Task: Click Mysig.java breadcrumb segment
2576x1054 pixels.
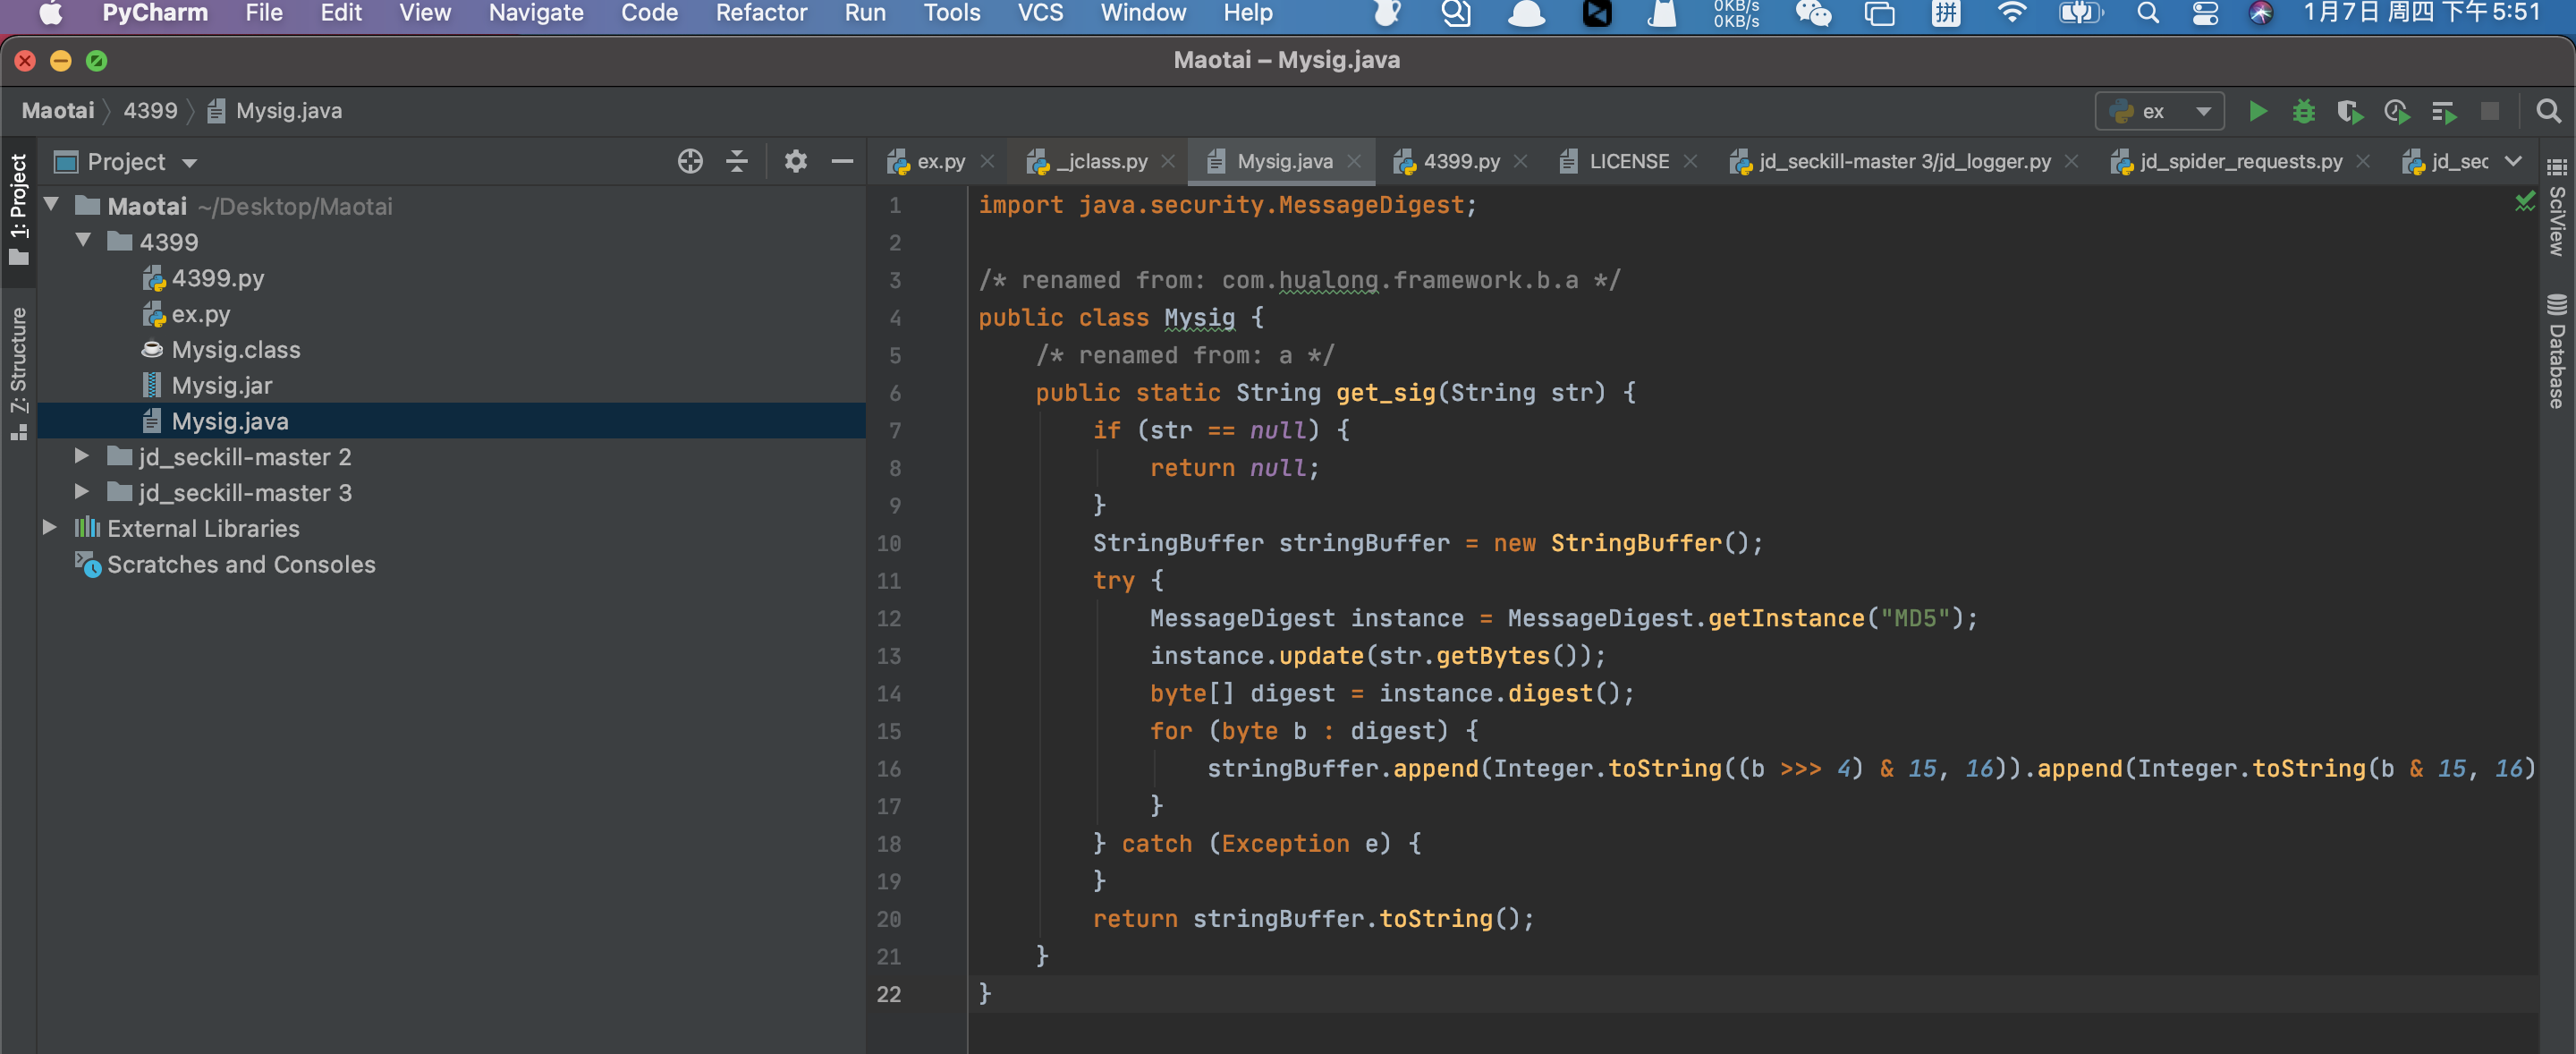Action: coord(275,111)
